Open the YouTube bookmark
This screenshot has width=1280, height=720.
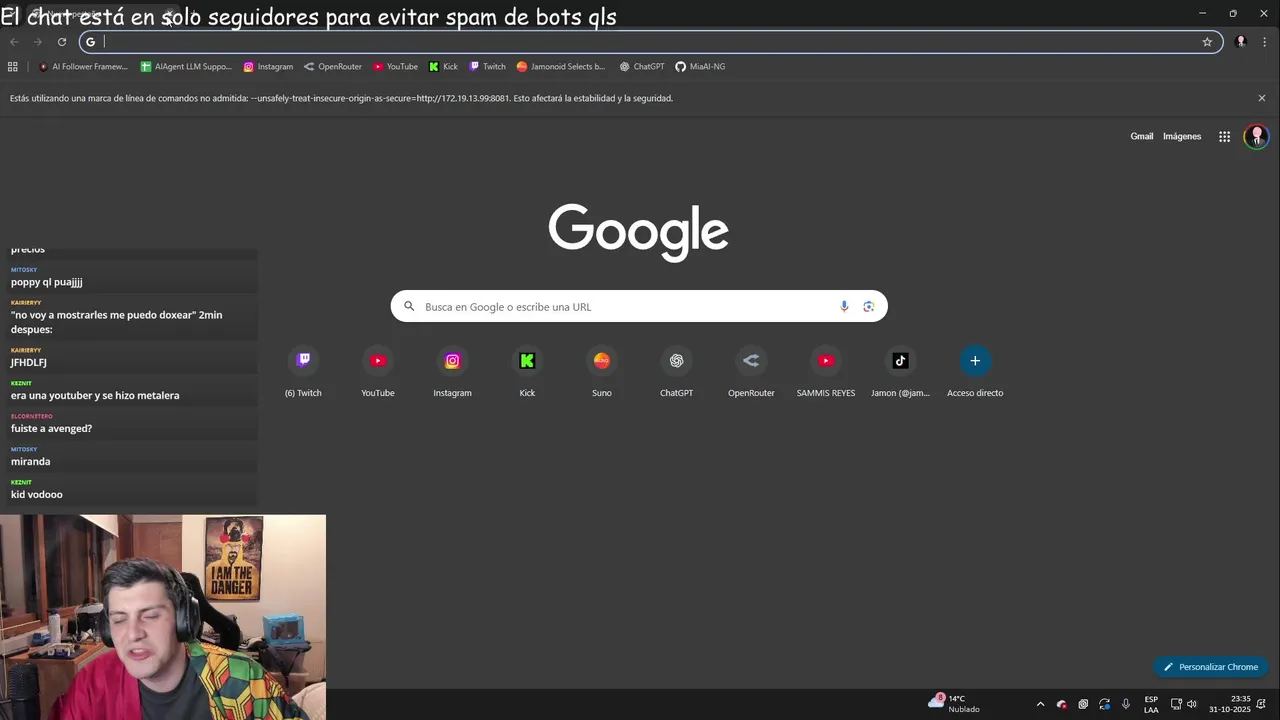click(395, 67)
